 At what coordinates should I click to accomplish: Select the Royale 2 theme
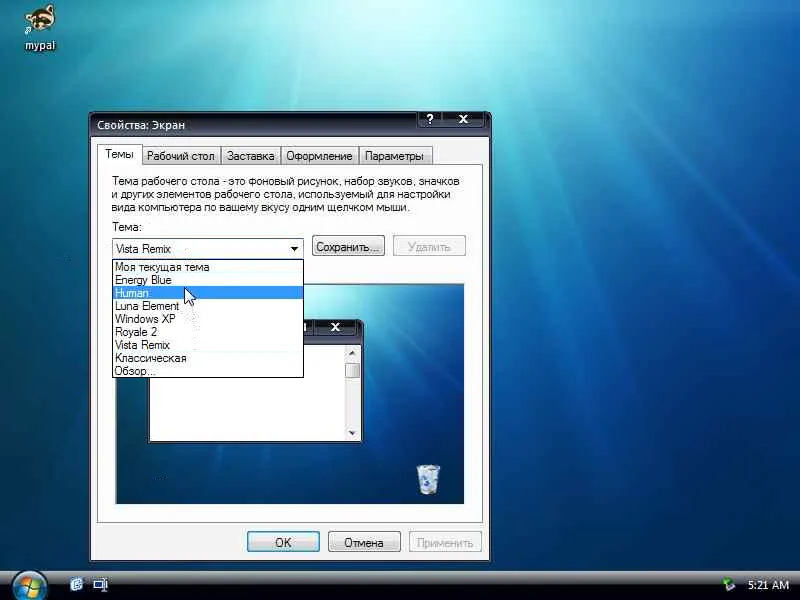tap(208, 332)
